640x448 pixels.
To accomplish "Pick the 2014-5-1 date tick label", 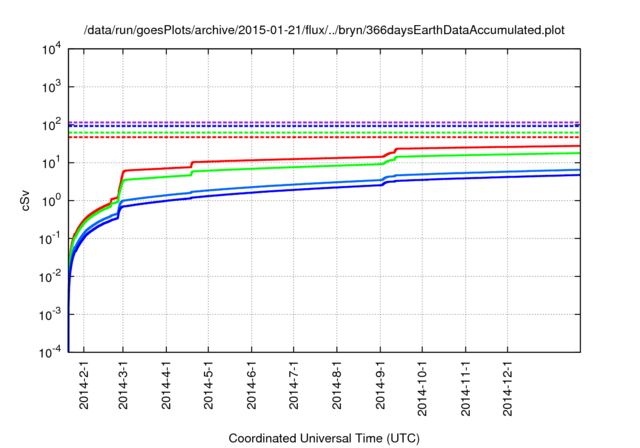I will [x=208, y=387].
